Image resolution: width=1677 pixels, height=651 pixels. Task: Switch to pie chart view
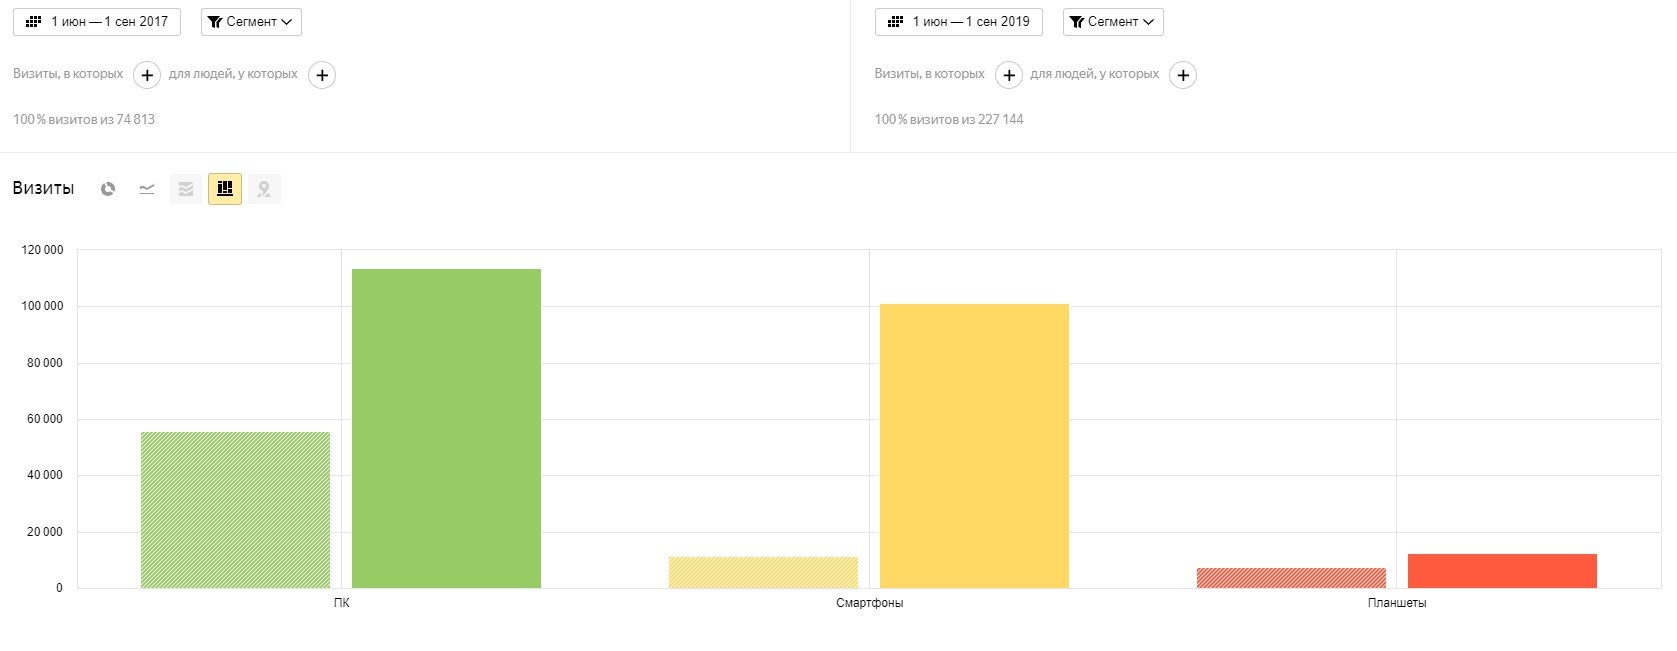(108, 189)
